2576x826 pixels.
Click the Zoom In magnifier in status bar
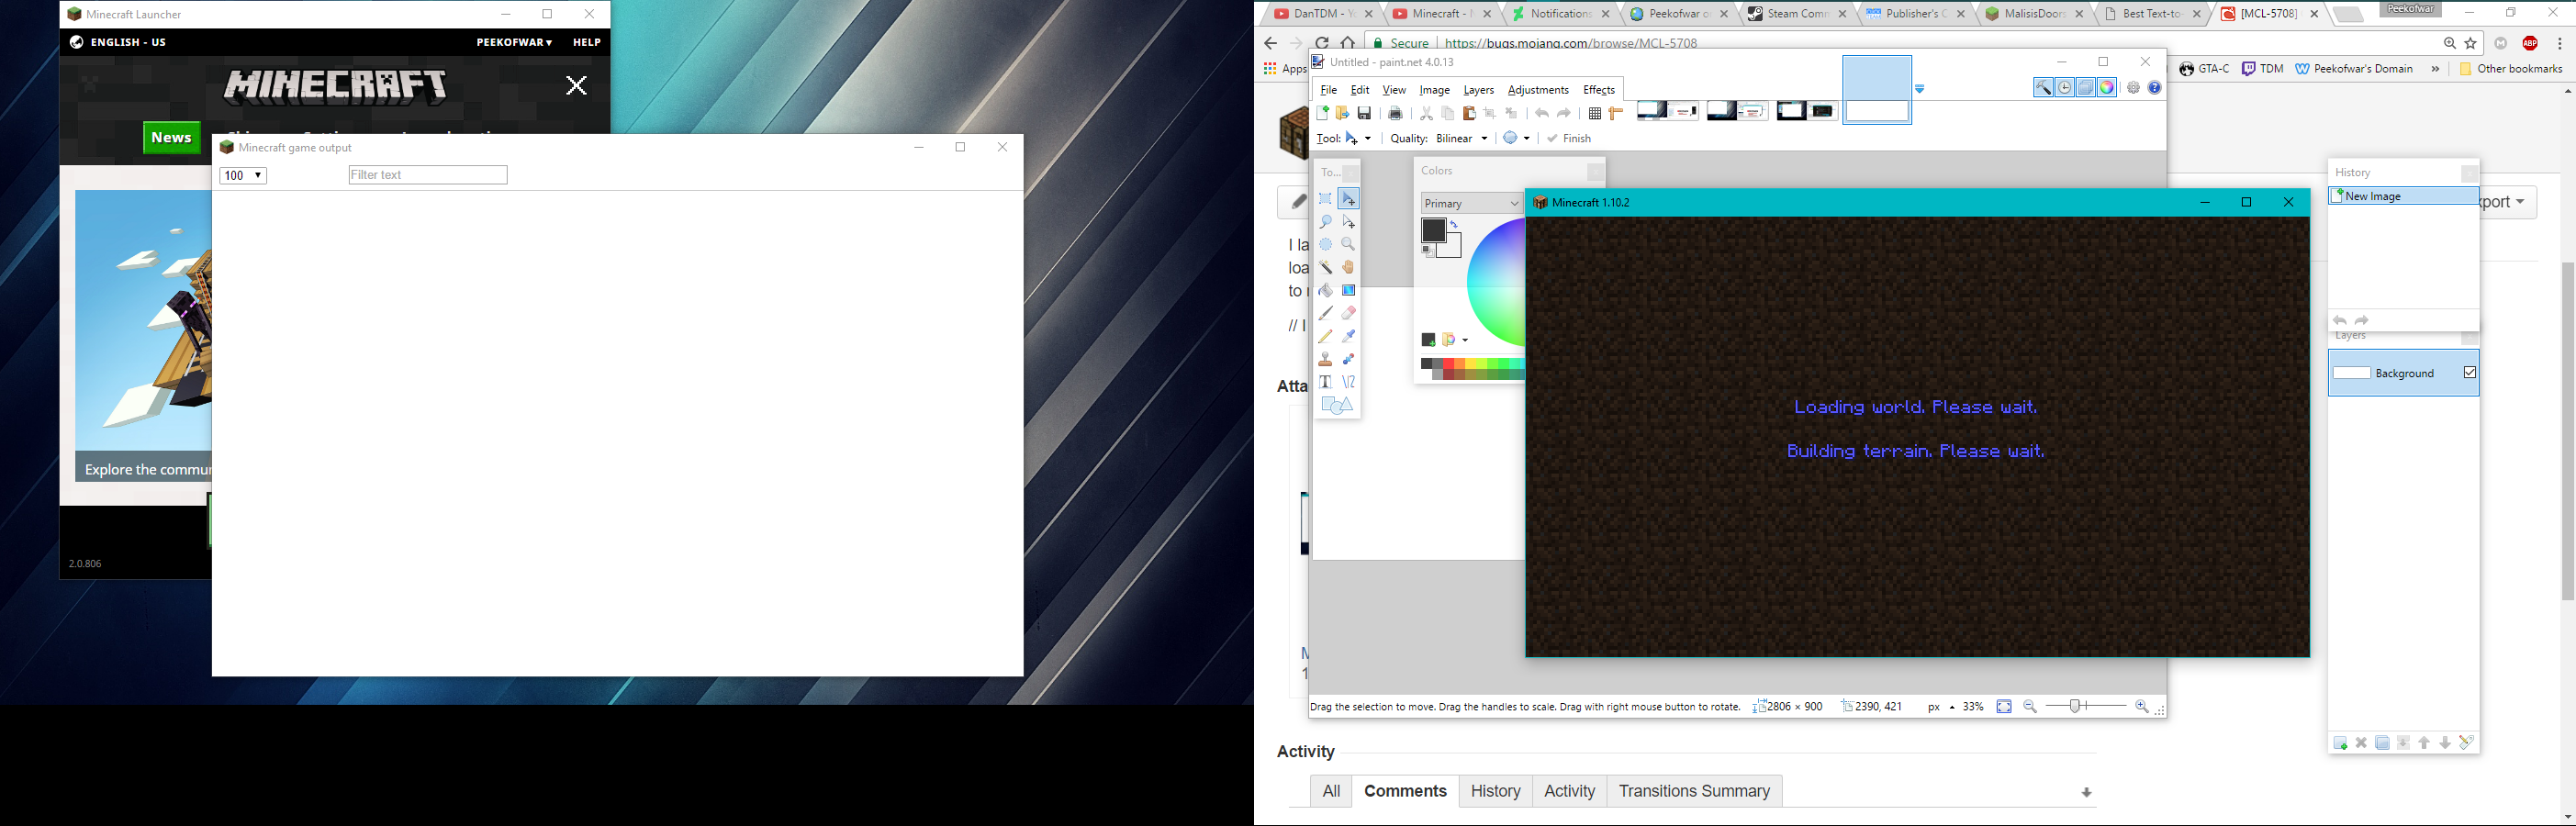(2141, 707)
